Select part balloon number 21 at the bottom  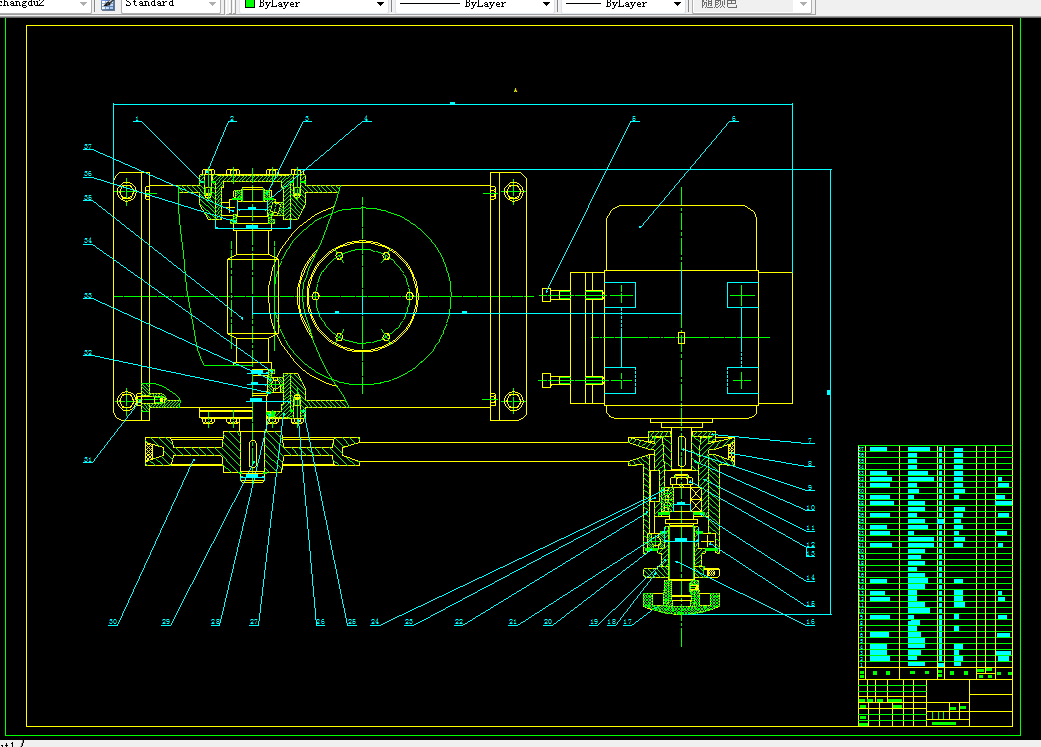(513, 622)
